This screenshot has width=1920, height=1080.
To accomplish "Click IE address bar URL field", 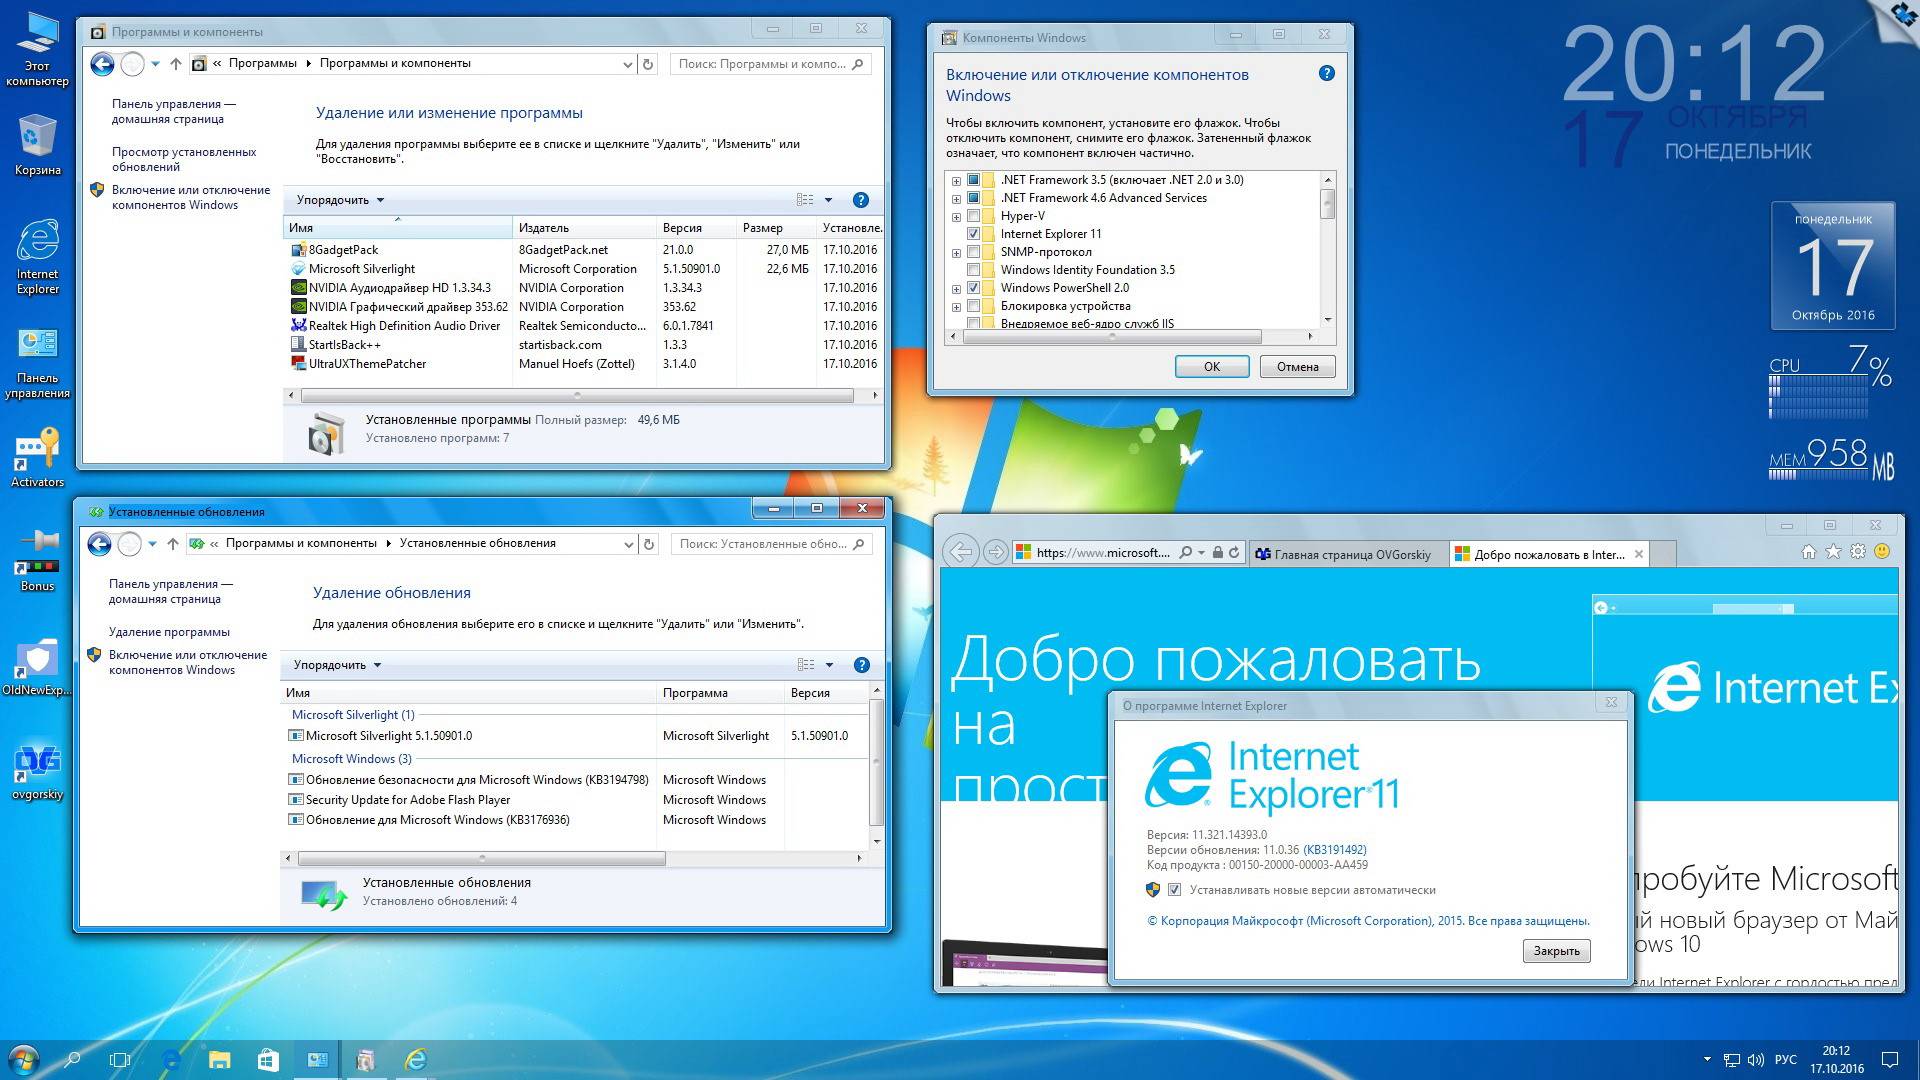I will tap(1102, 553).
